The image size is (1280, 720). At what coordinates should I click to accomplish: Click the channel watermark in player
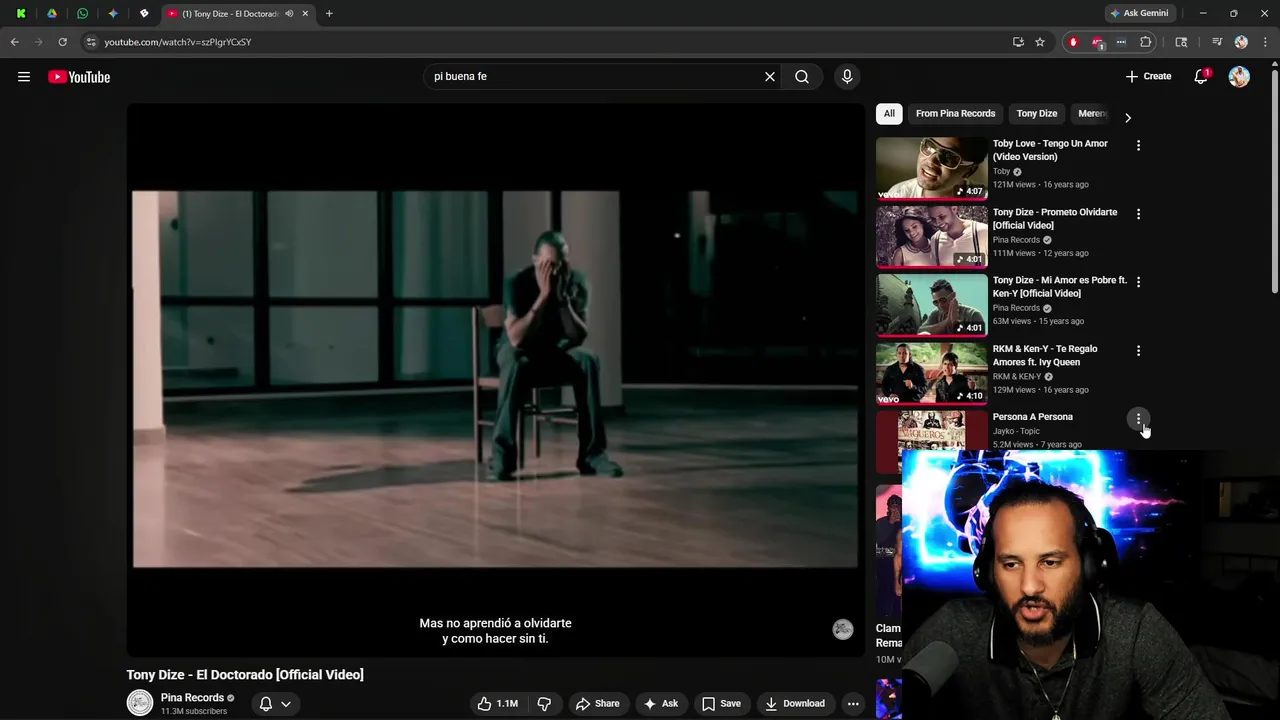843,629
